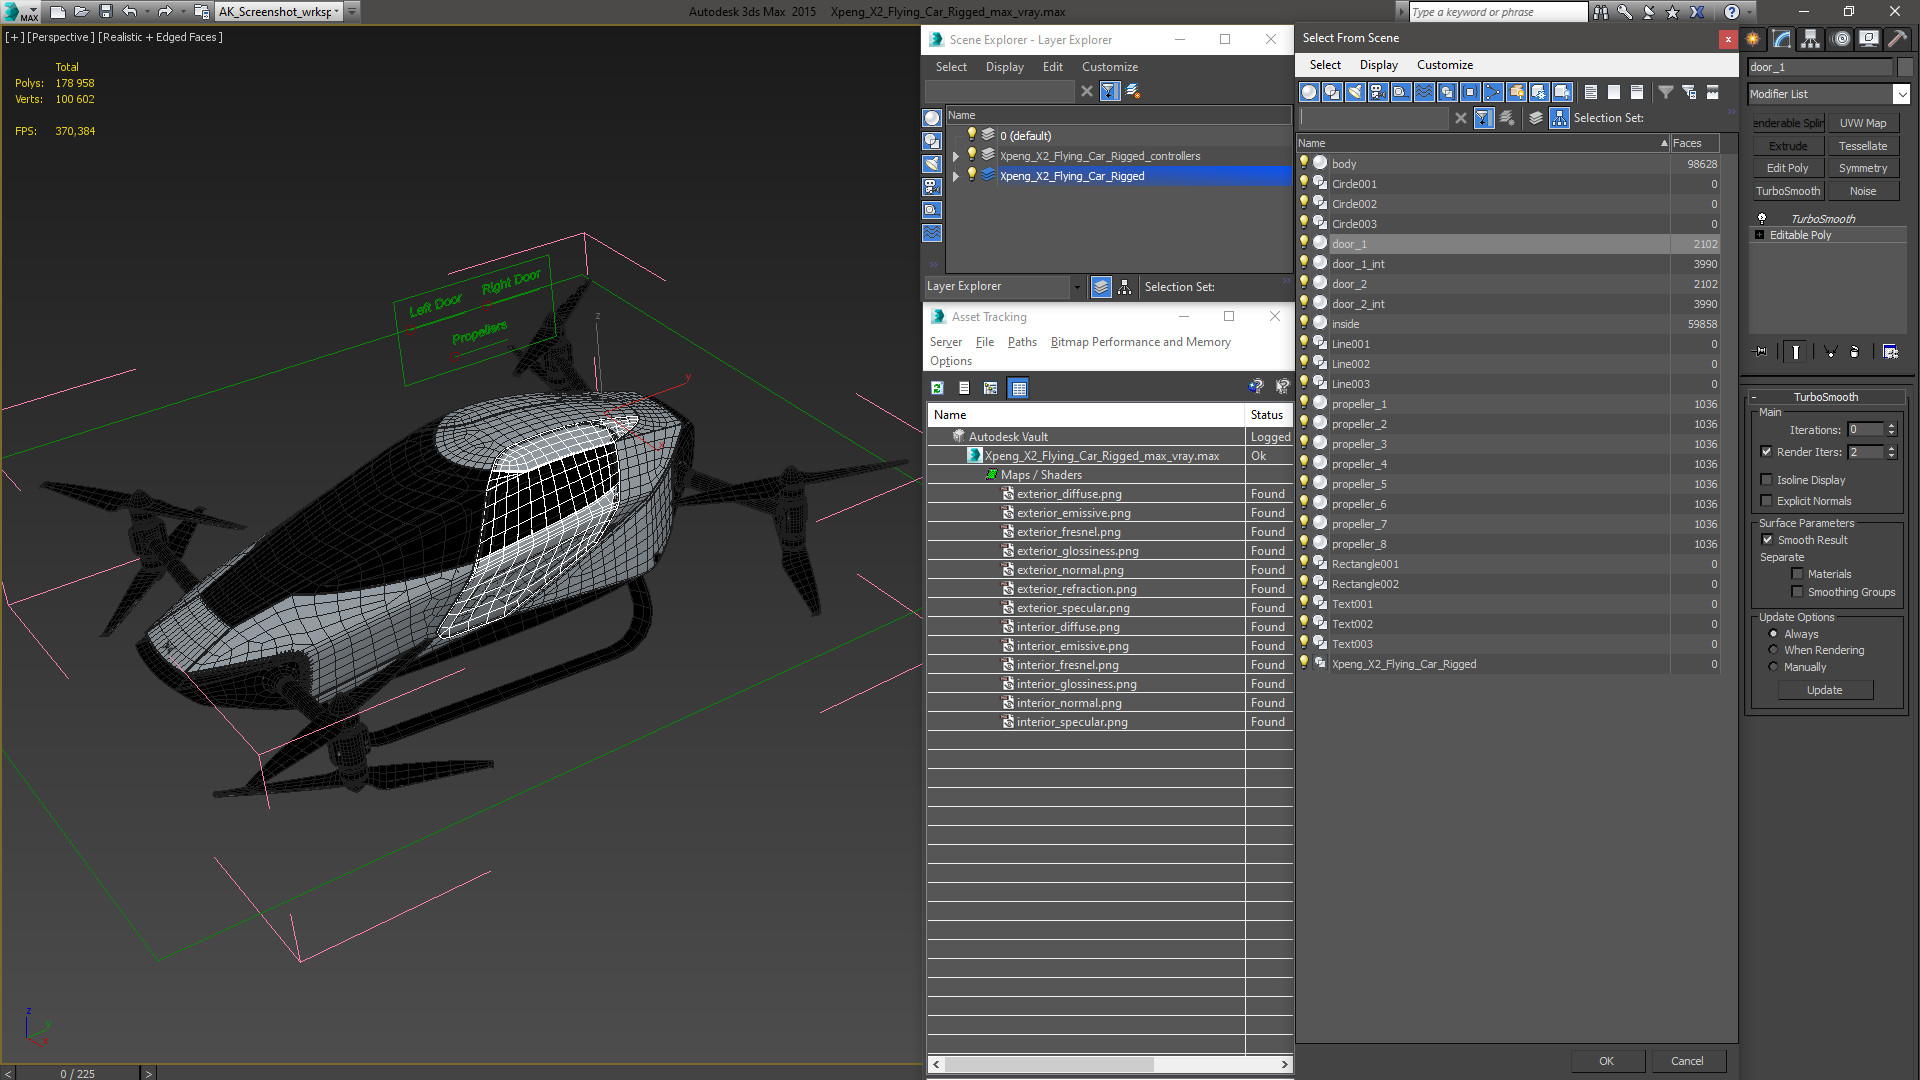This screenshot has width=1920, height=1080.
Task: Open Display menu in Select From Scene
Action: 1378,65
